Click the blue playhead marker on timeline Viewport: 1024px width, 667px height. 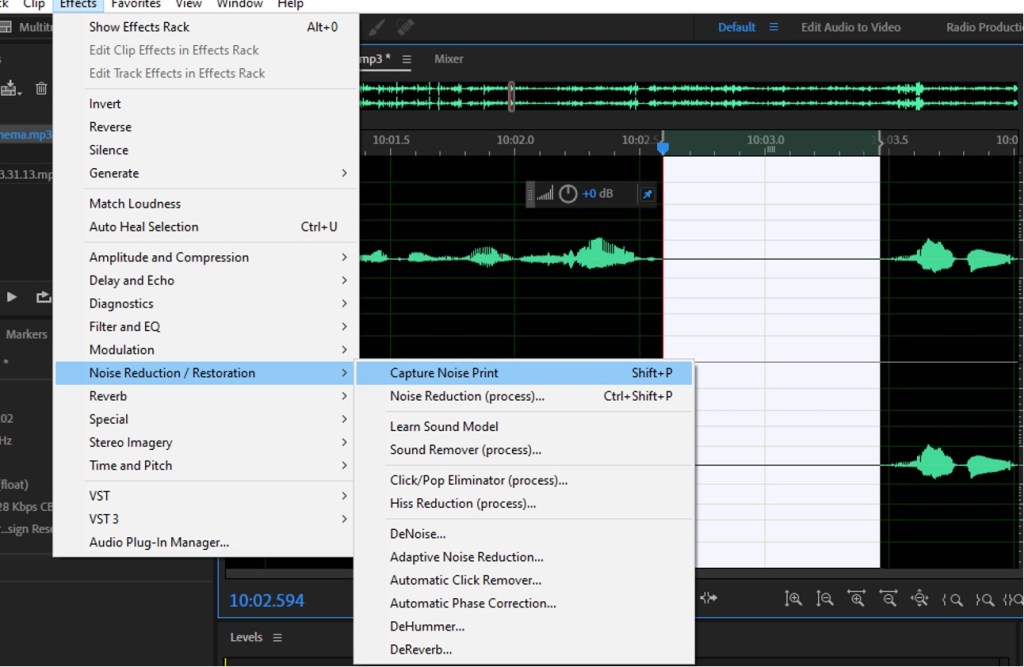pyautogui.click(x=662, y=148)
